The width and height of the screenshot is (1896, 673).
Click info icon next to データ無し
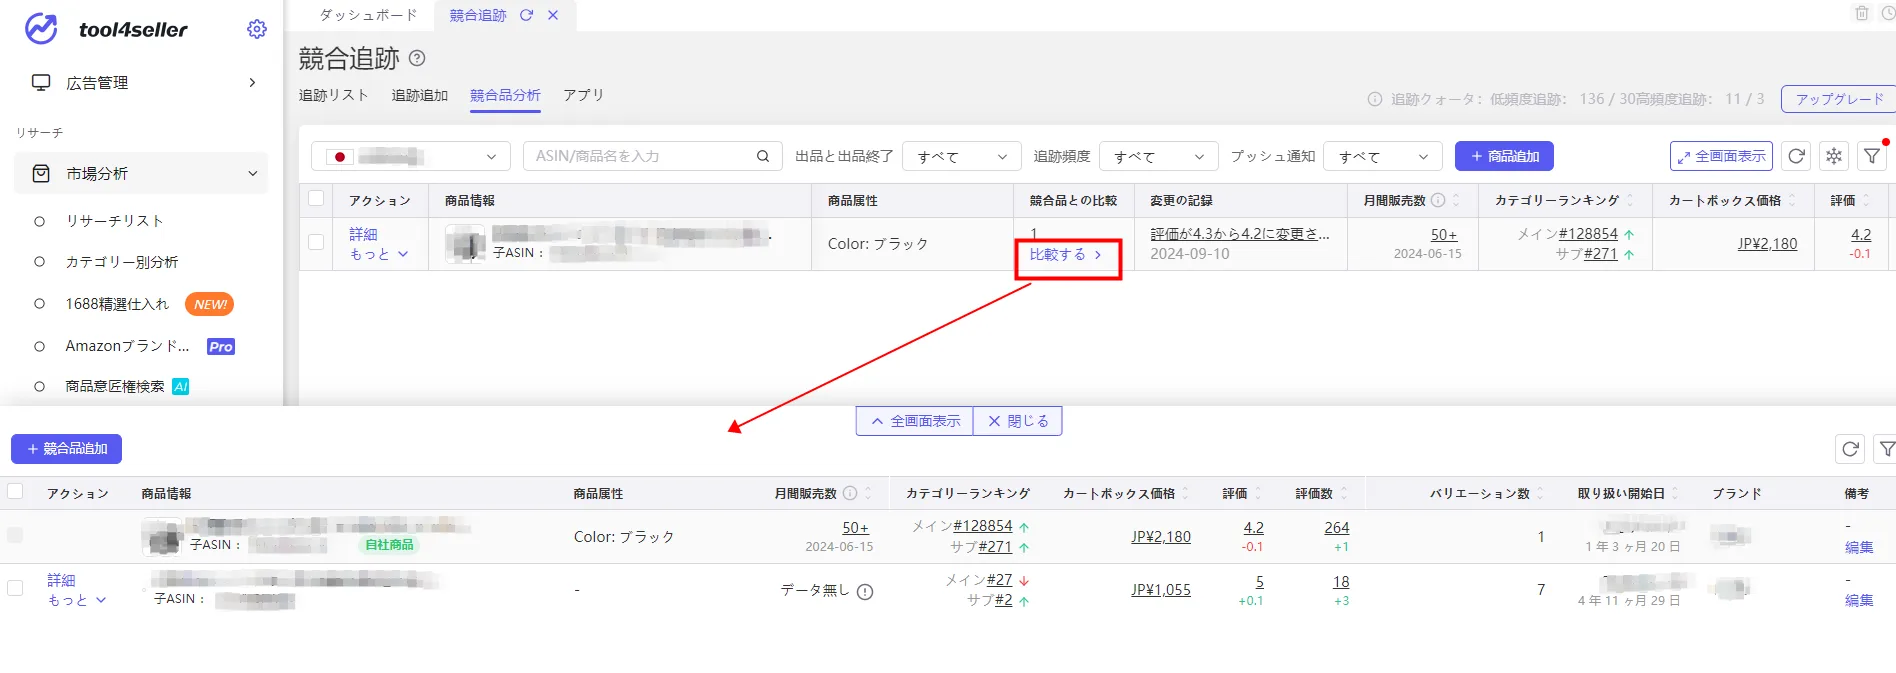point(865,591)
